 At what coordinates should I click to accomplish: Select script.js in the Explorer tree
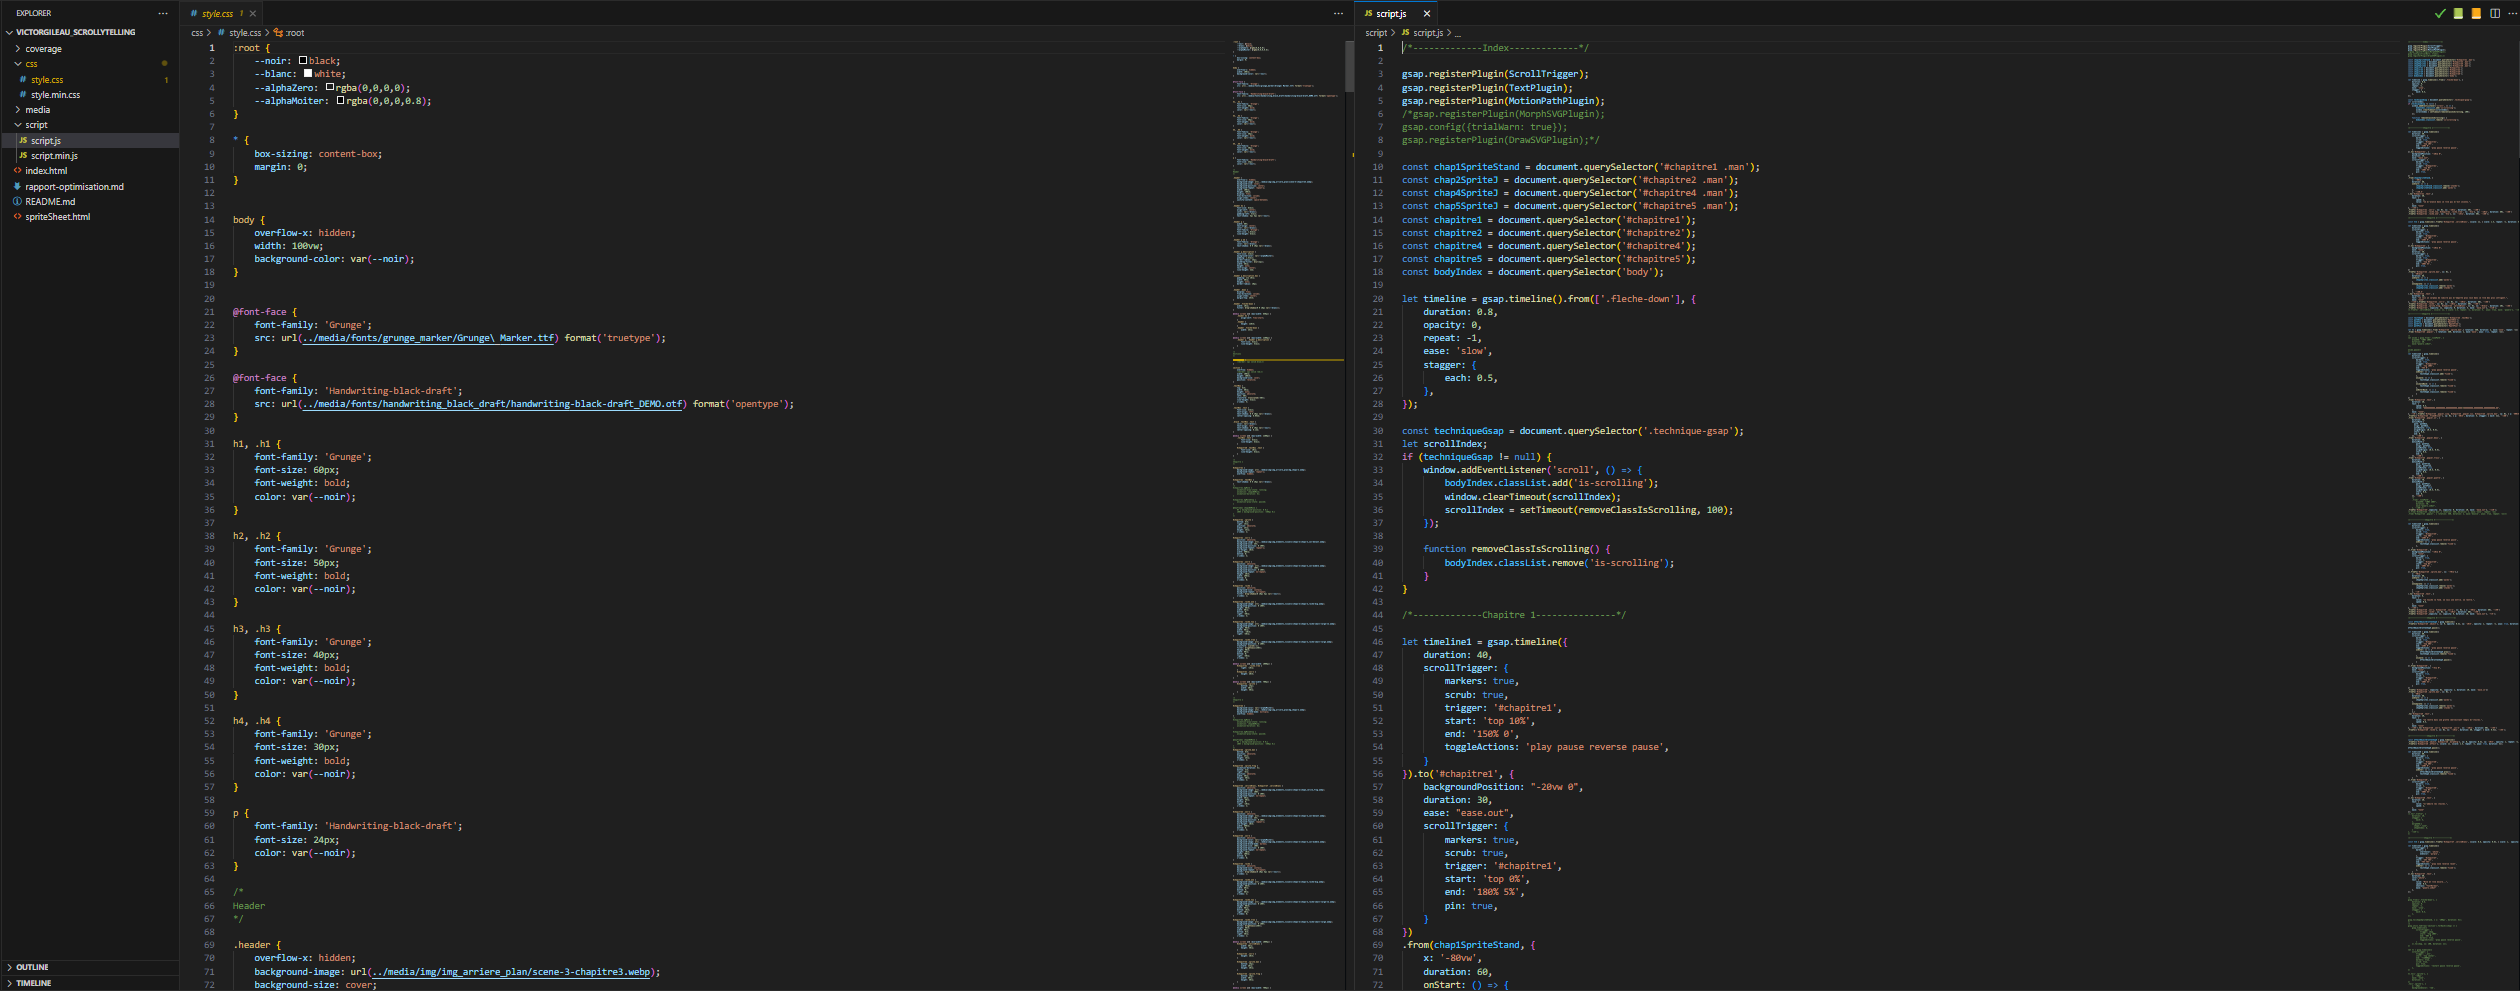tap(90, 141)
